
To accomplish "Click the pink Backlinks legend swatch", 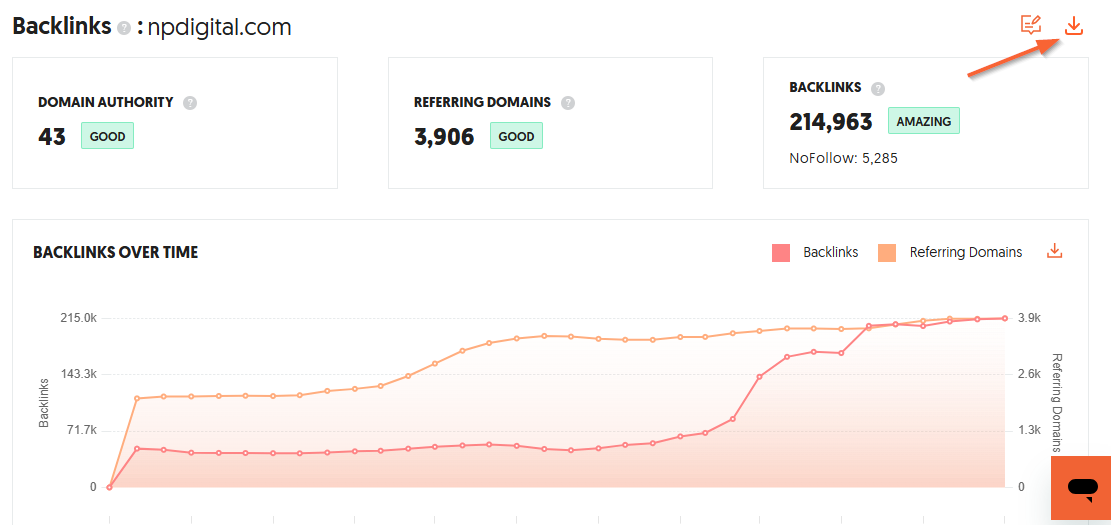I will [x=781, y=252].
